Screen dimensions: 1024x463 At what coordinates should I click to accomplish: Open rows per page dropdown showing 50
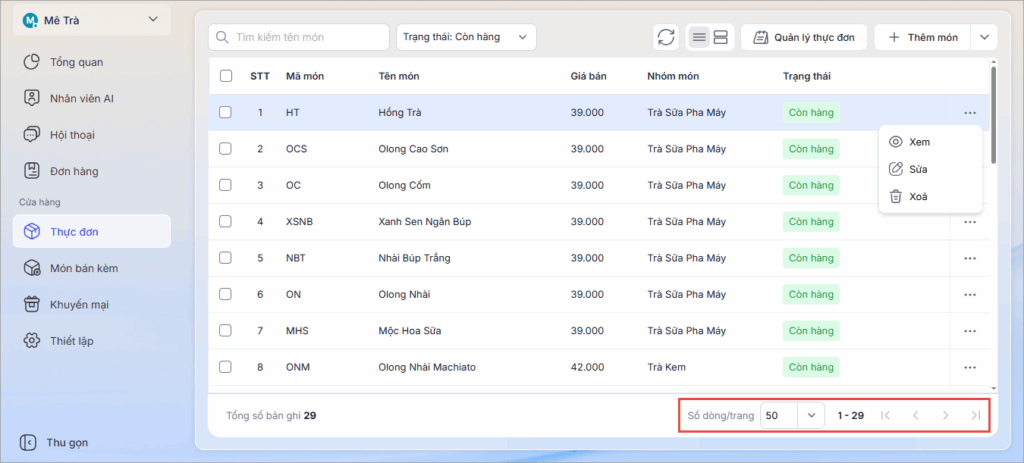pos(791,415)
